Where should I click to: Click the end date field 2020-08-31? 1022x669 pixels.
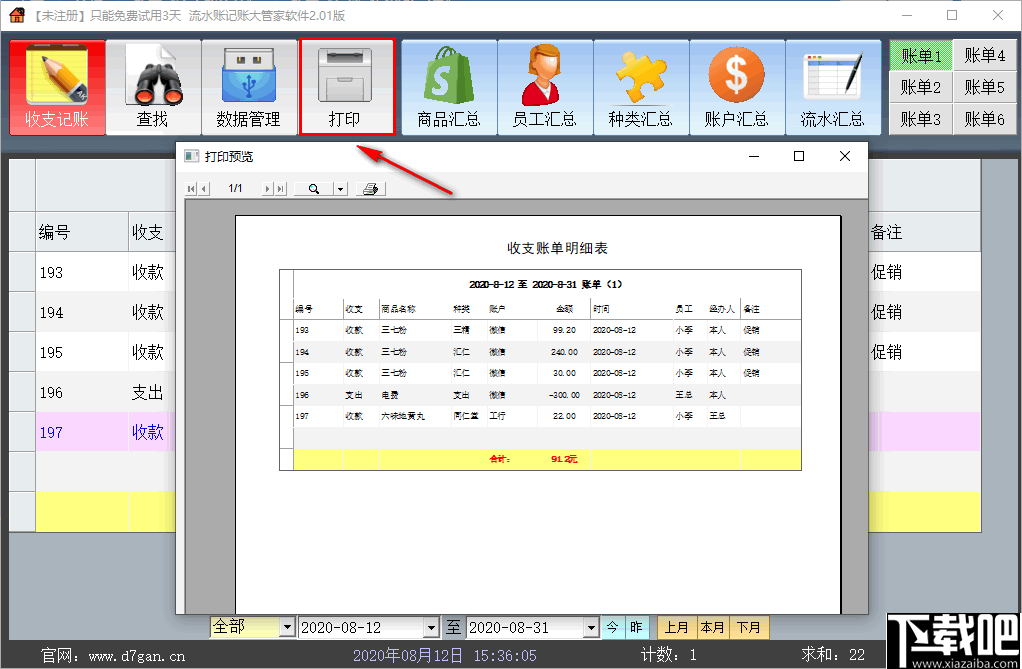[x=525, y=628]
